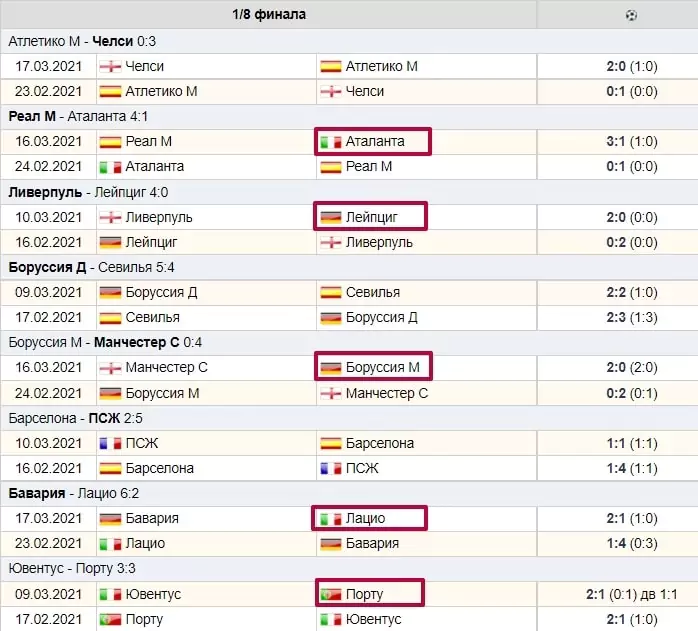698x631 pixels.
Task: Open the highlighted Лацио team link
Action: click(365, 518)
